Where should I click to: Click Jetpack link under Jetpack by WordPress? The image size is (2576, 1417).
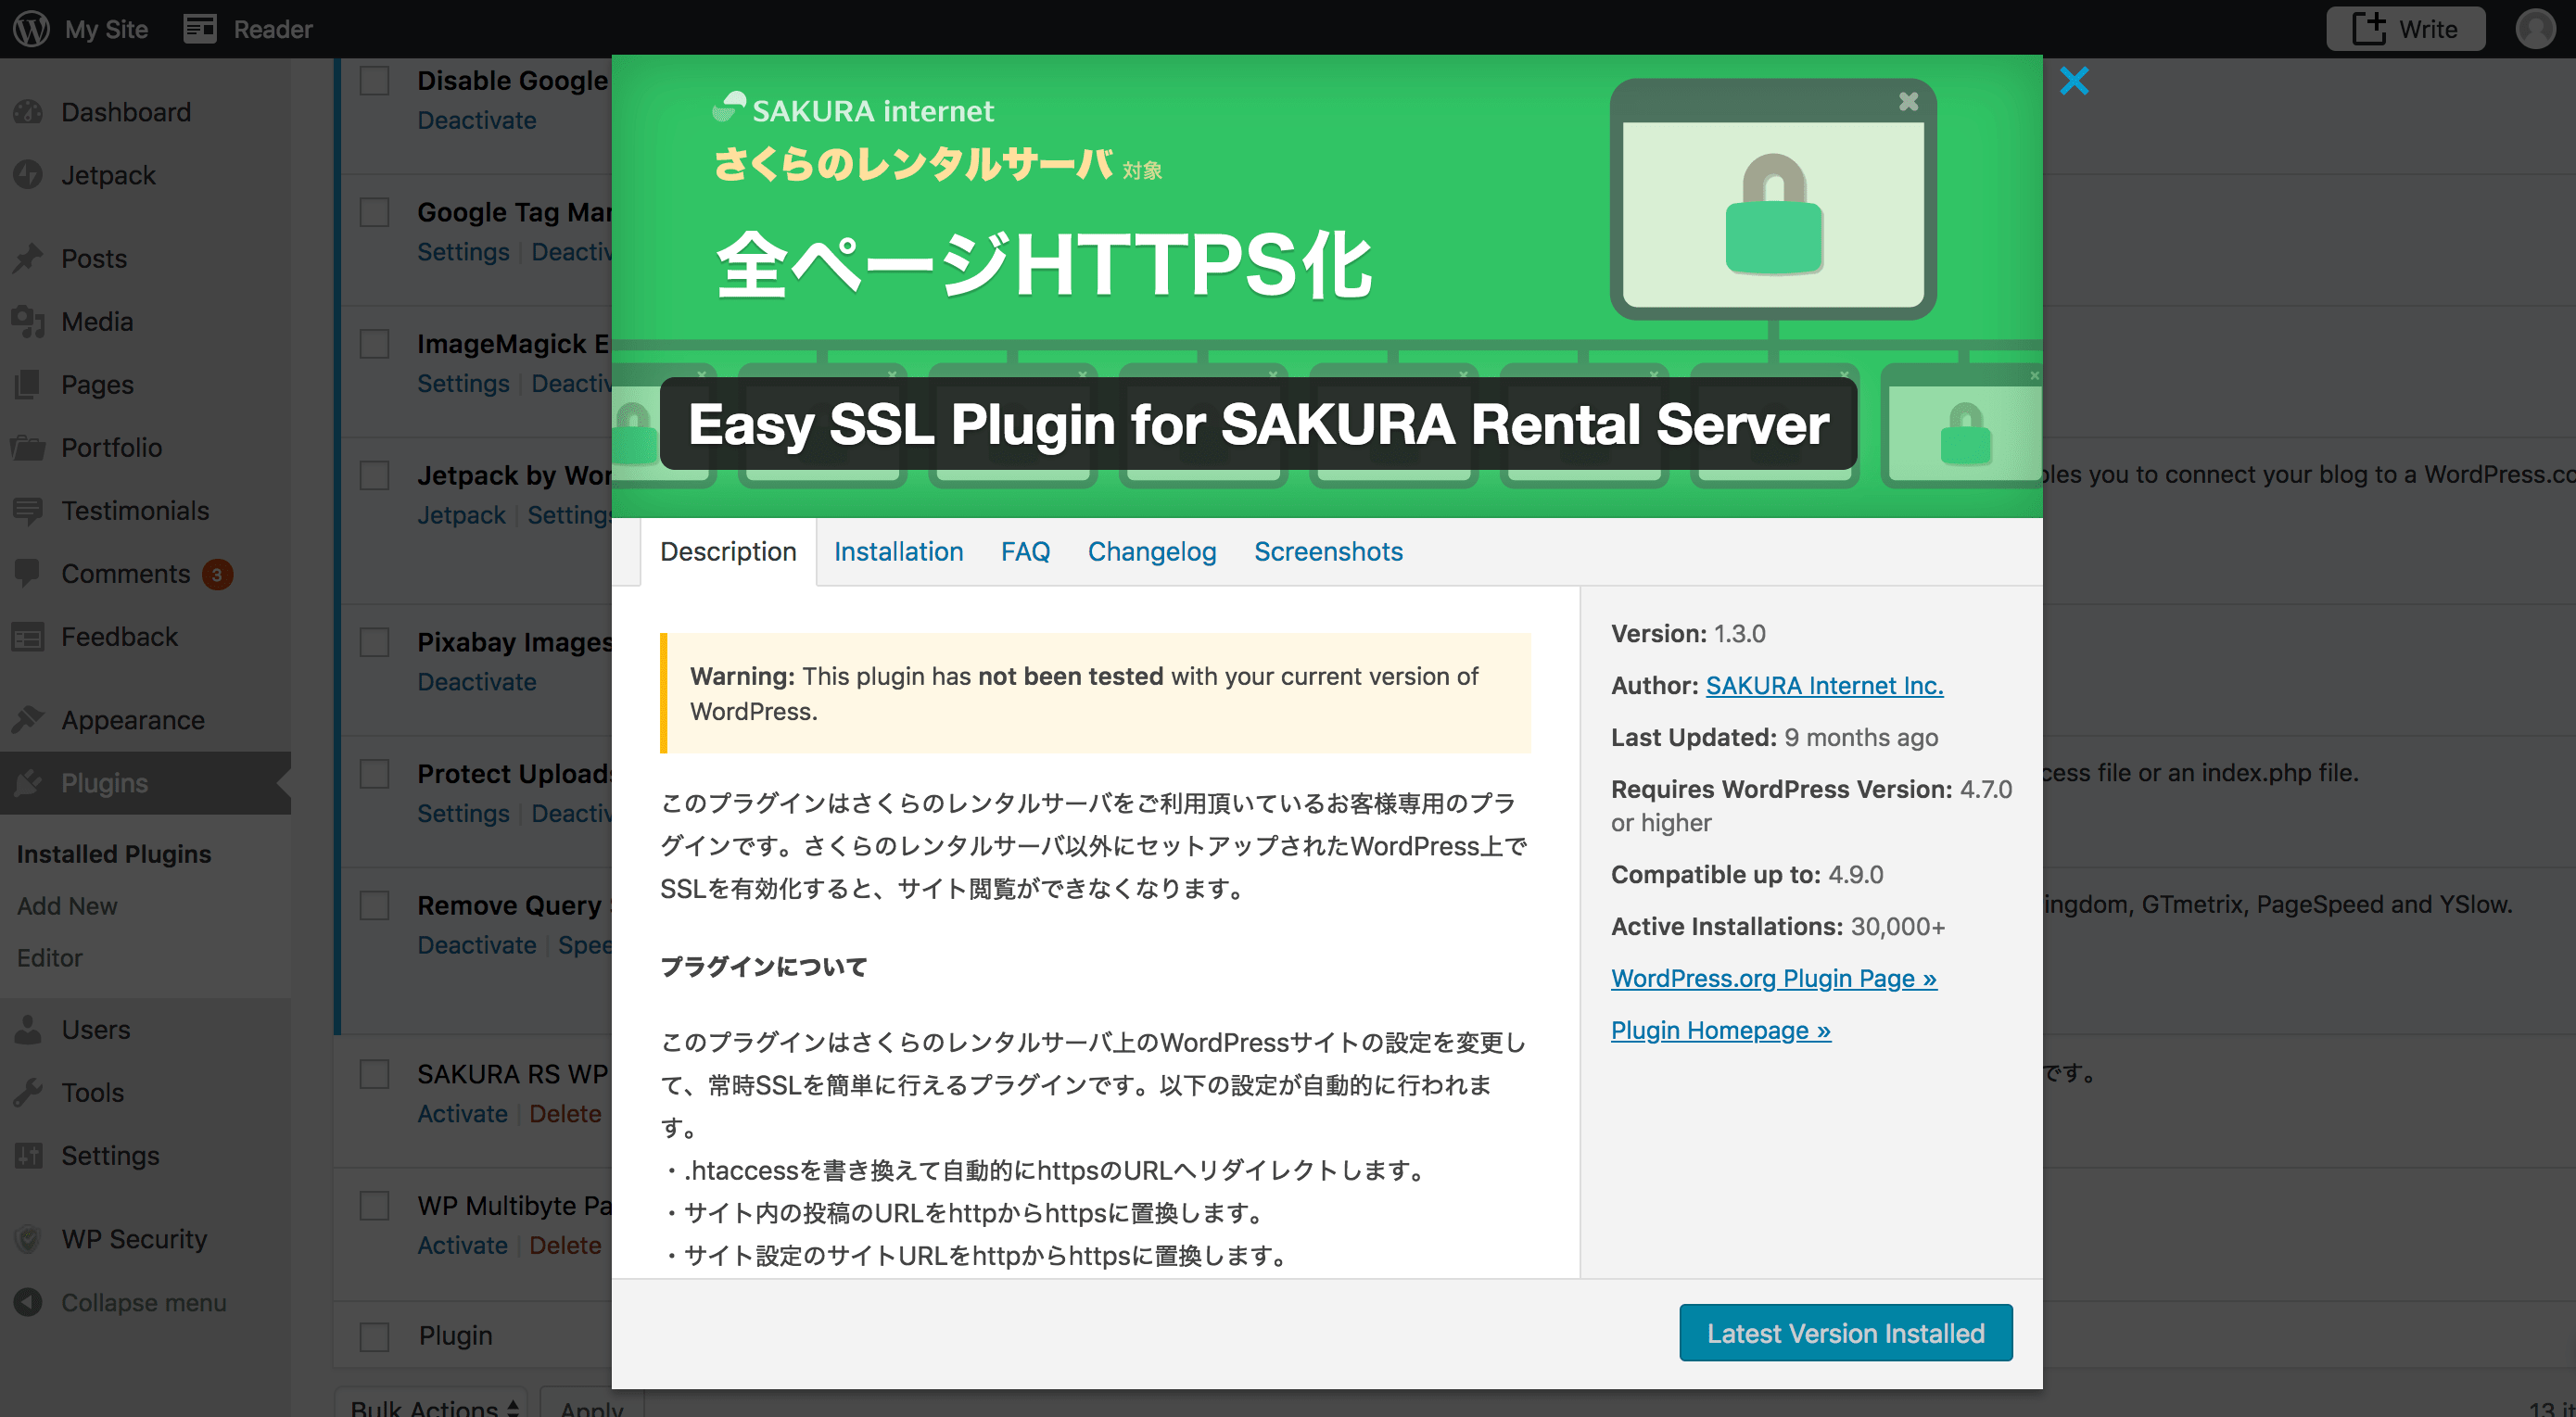point(461,515)
